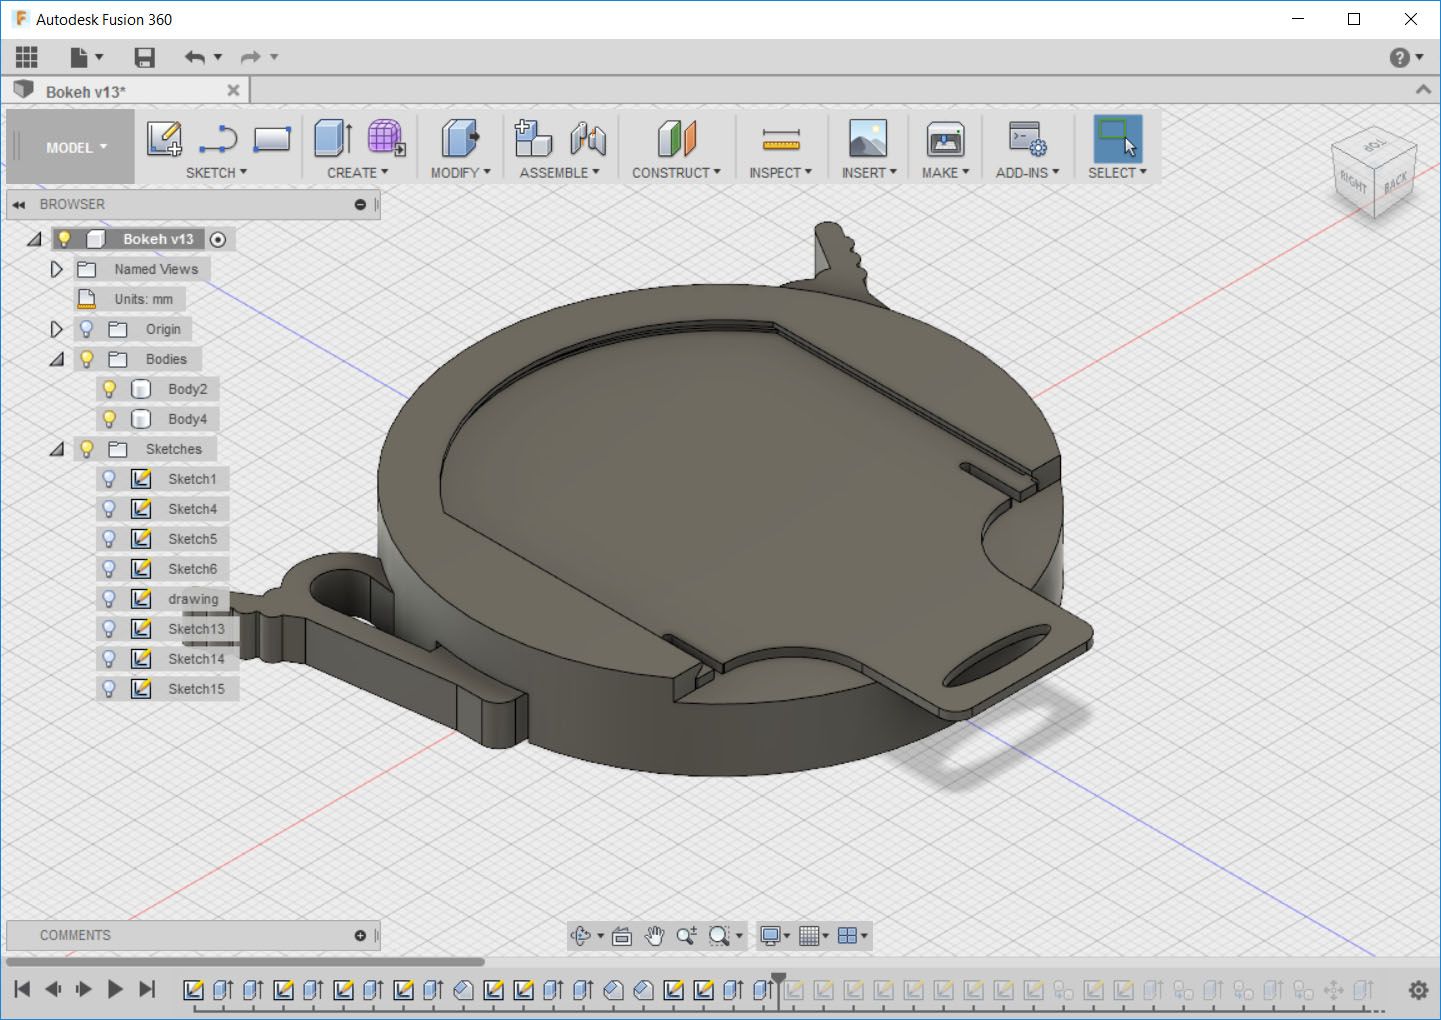1441x1020 pixels.
Task: Click the Press Pull modify icon
Action: point(459,139)
